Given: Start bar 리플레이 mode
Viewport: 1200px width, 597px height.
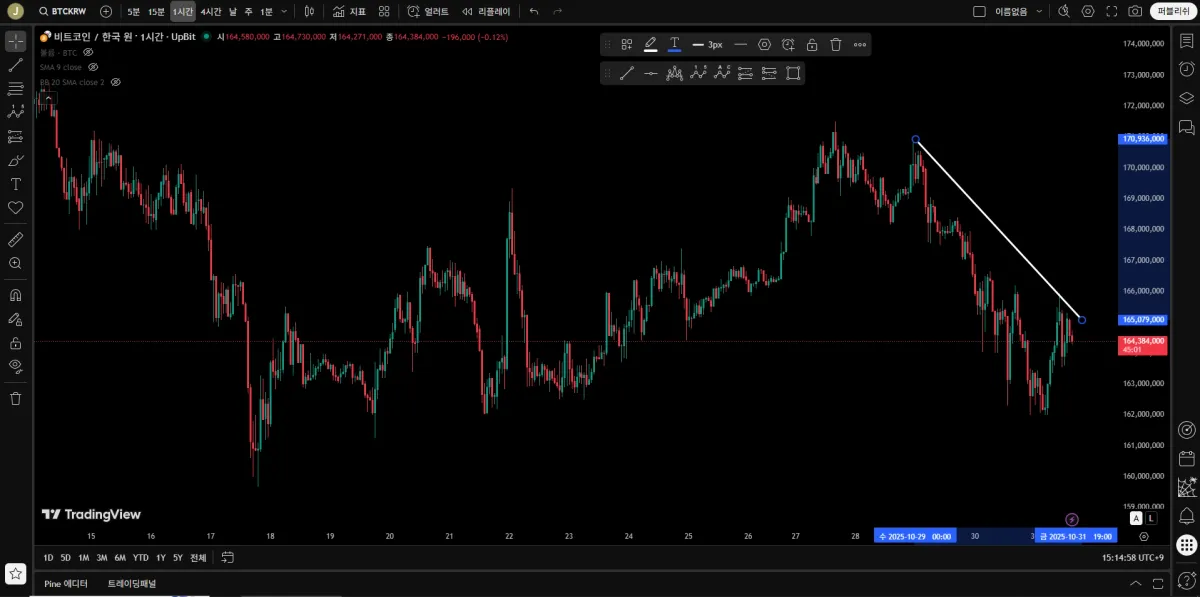Looking at the screenshot, I should (x=486, y=11).
